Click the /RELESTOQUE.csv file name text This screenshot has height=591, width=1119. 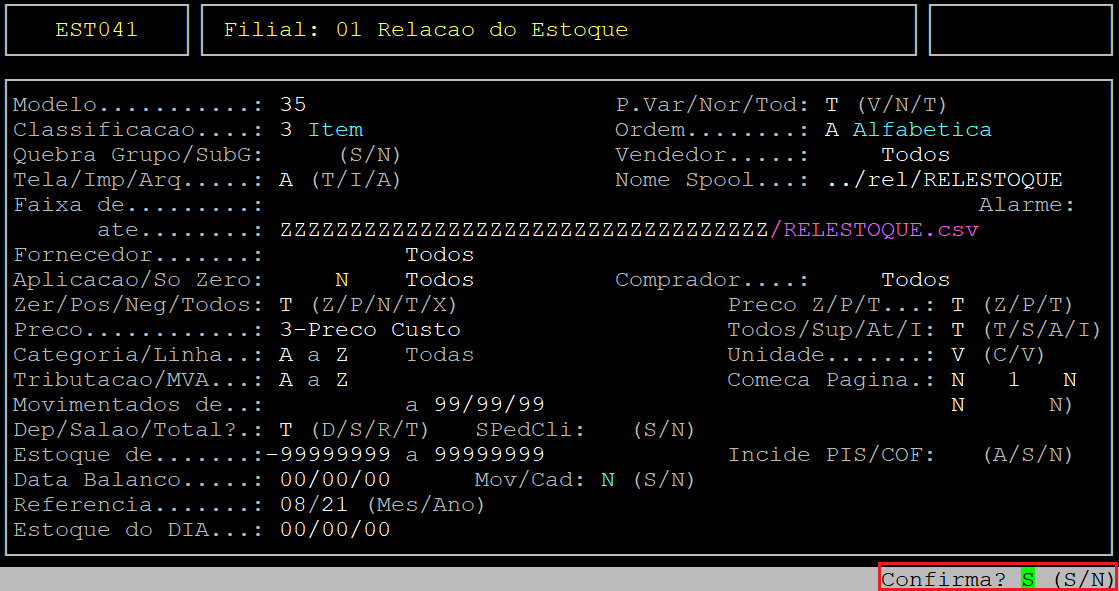874,230
